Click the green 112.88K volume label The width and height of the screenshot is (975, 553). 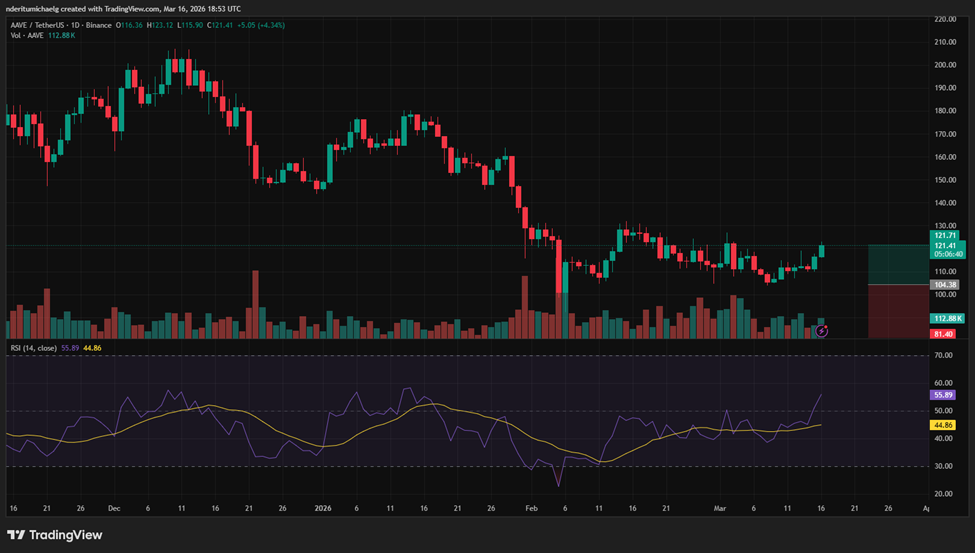click(x=946, y=318)
